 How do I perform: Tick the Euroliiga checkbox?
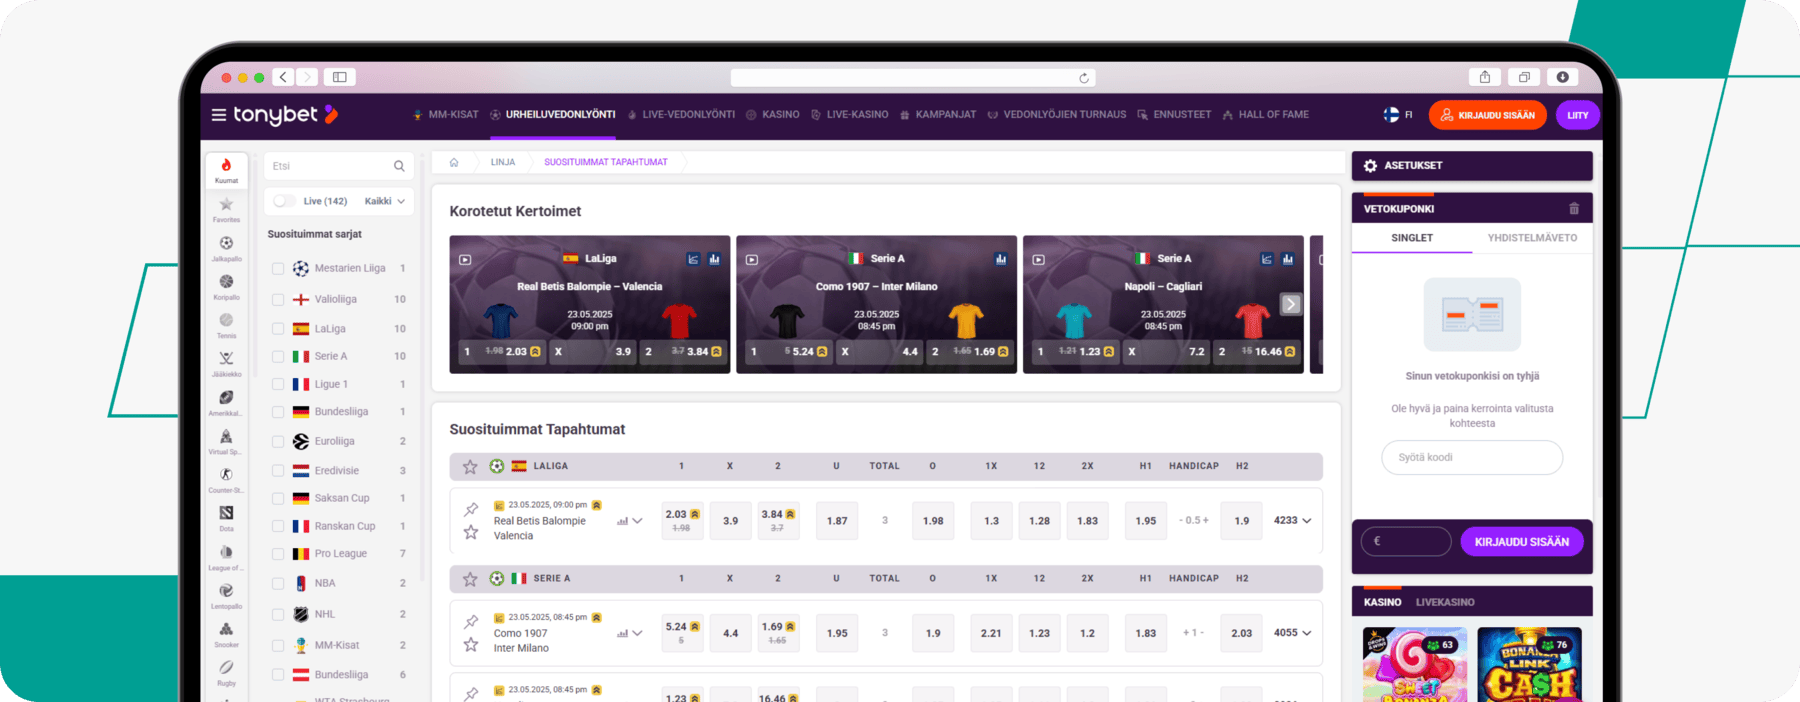tap(278, 442)
